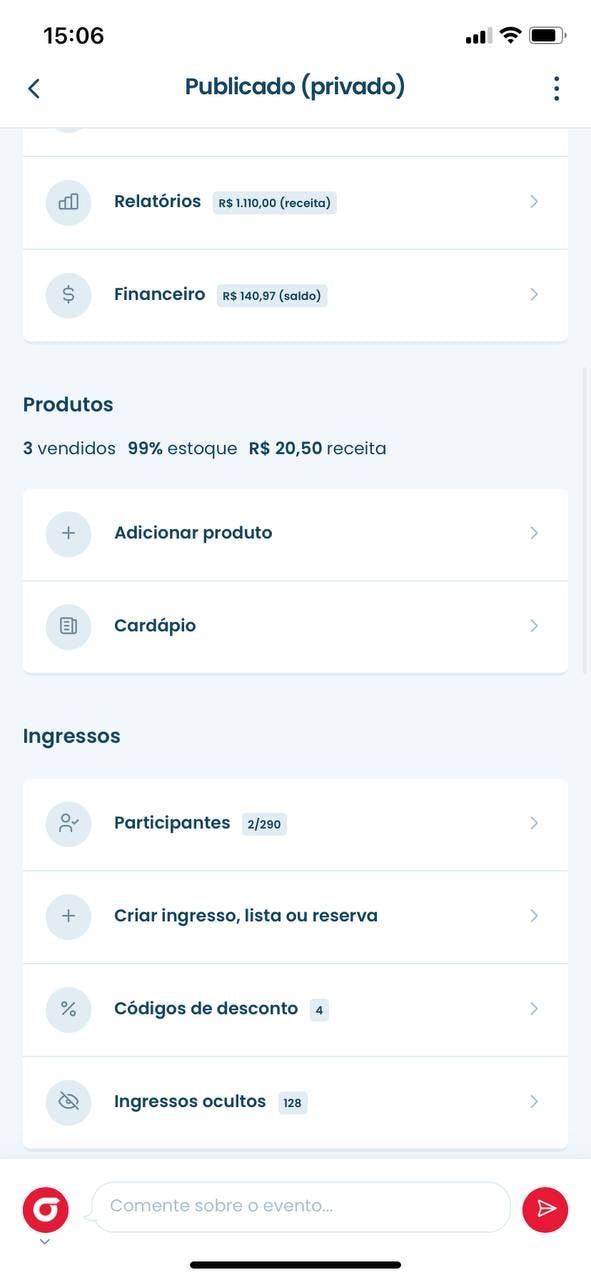The height and width of the screenshot is (1280, 591).
Task: Open the three-dot options menu
Action: click(x=556, y=88)
